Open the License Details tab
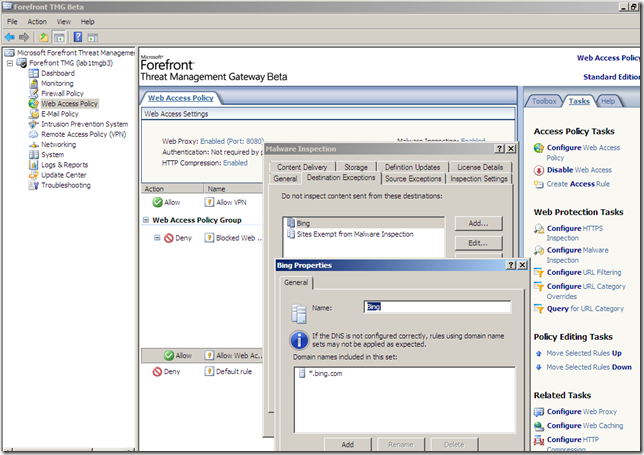 point(480,167)
